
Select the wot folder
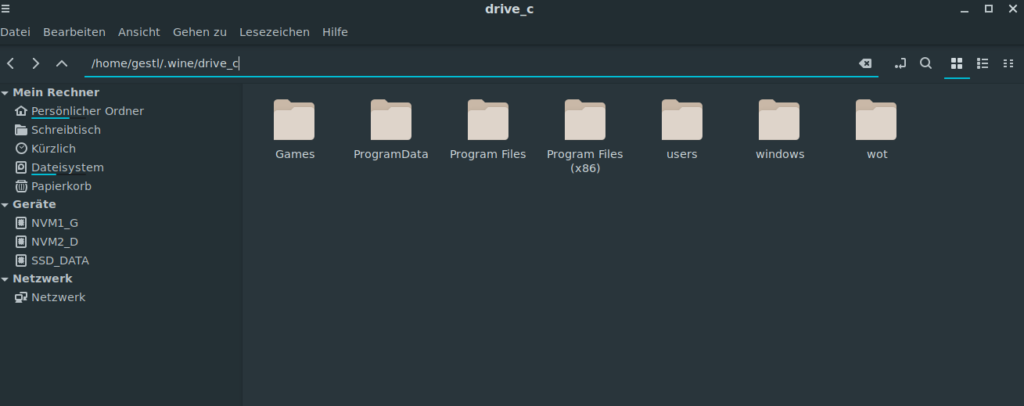point(876,120)
